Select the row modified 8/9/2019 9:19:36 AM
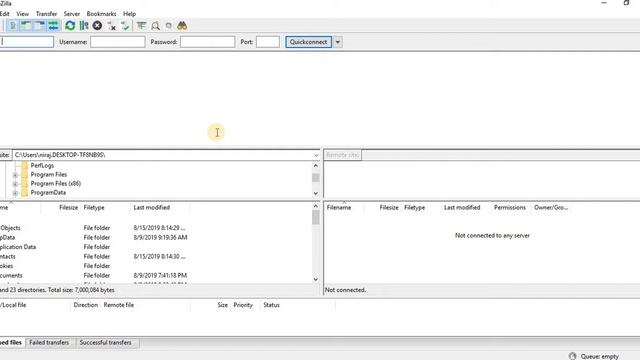Screen dimensions: 640x360 156,238
